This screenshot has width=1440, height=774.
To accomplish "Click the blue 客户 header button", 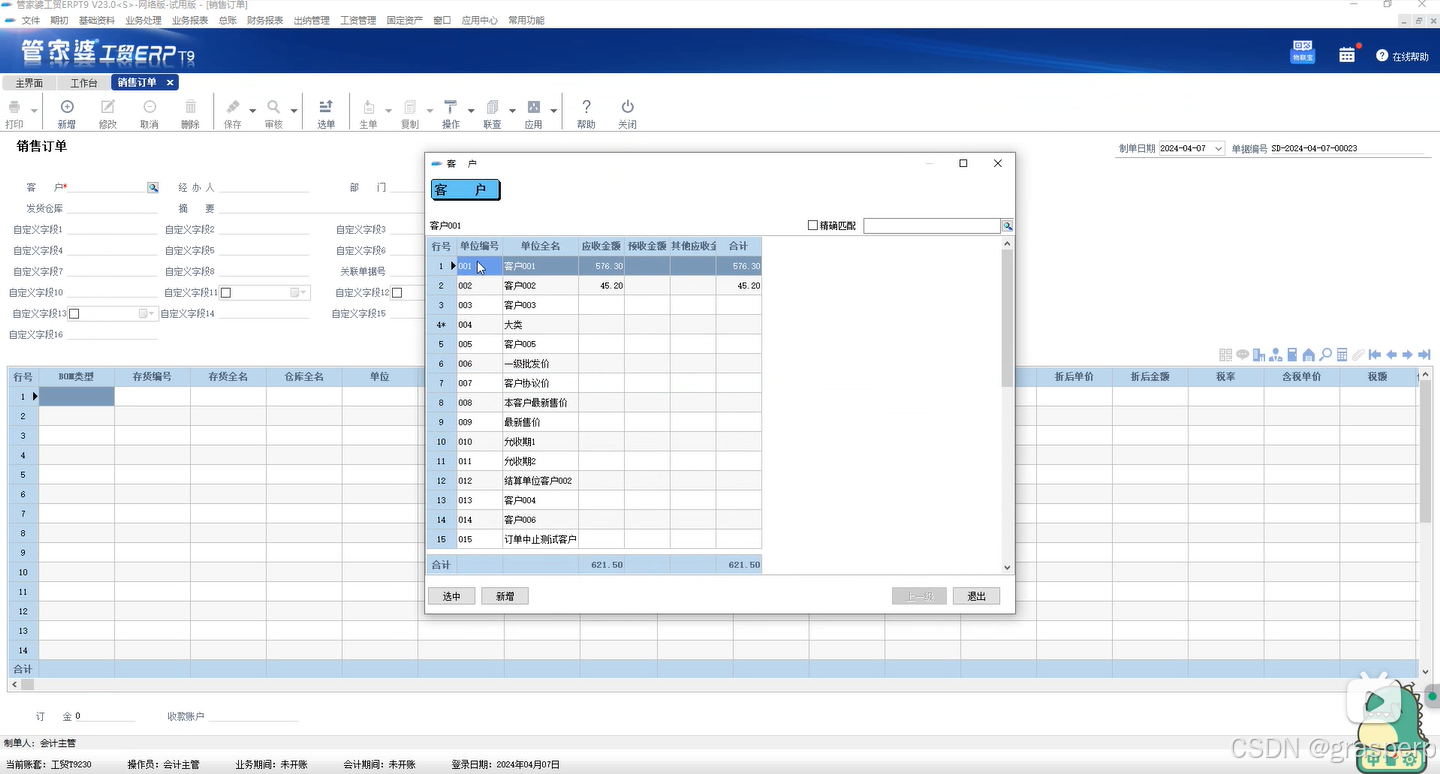I will click(x=465, y=190).
